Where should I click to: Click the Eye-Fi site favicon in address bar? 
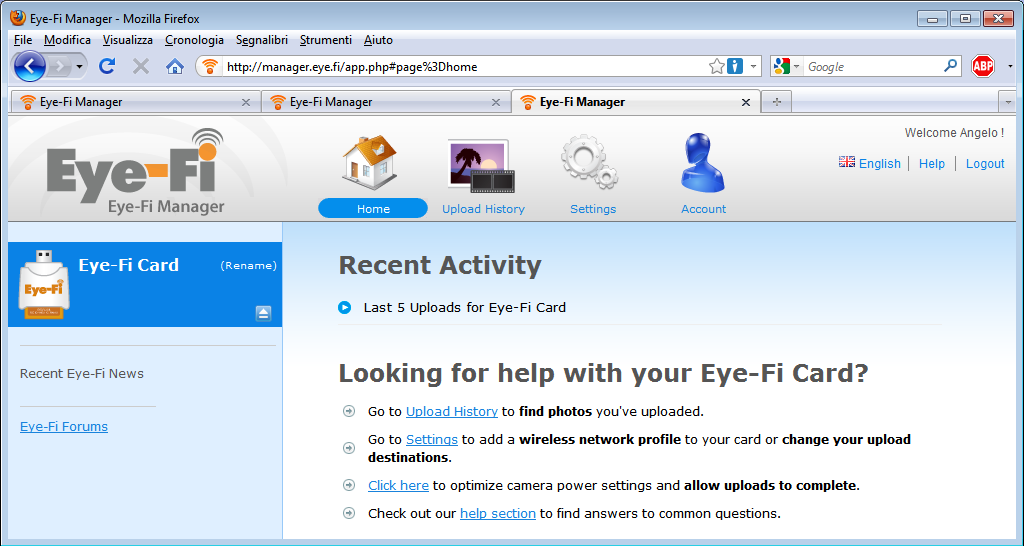pyautogui.click(x=209, y=67)
